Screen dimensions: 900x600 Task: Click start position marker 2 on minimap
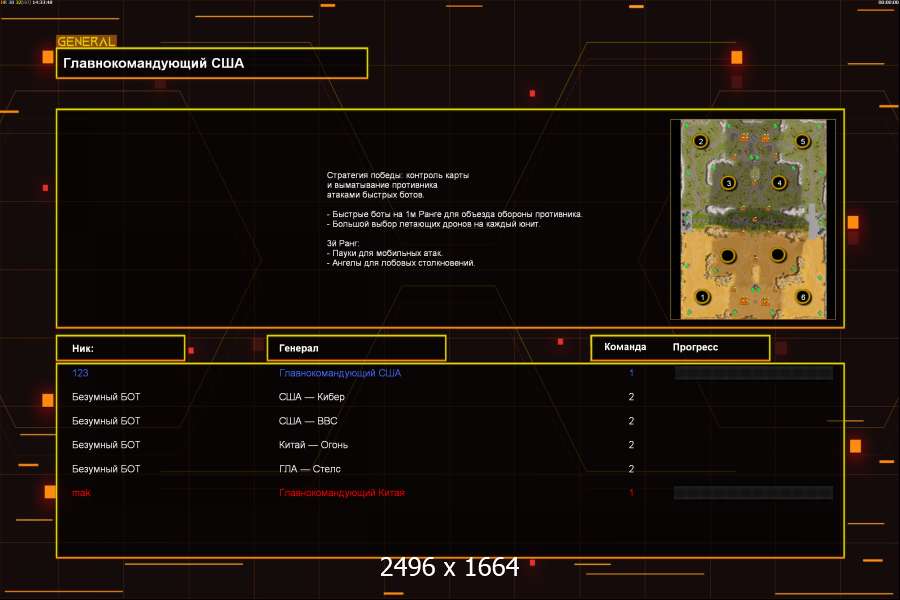(x=700, y=141)
